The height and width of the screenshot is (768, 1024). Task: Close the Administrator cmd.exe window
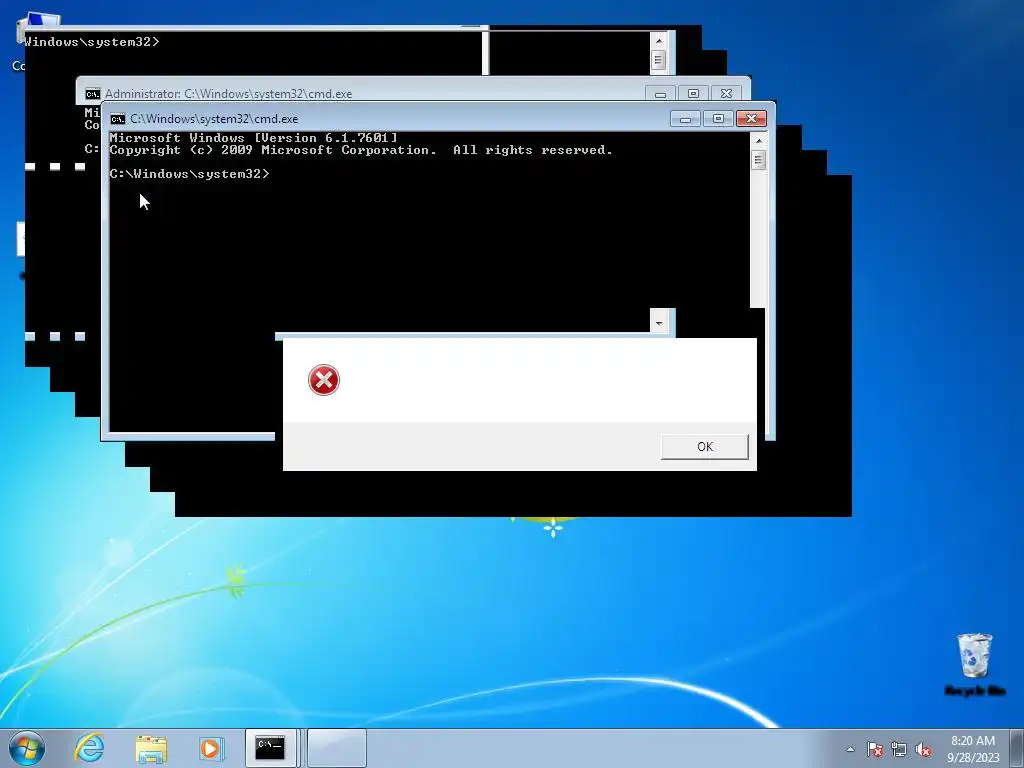(726, 94)
